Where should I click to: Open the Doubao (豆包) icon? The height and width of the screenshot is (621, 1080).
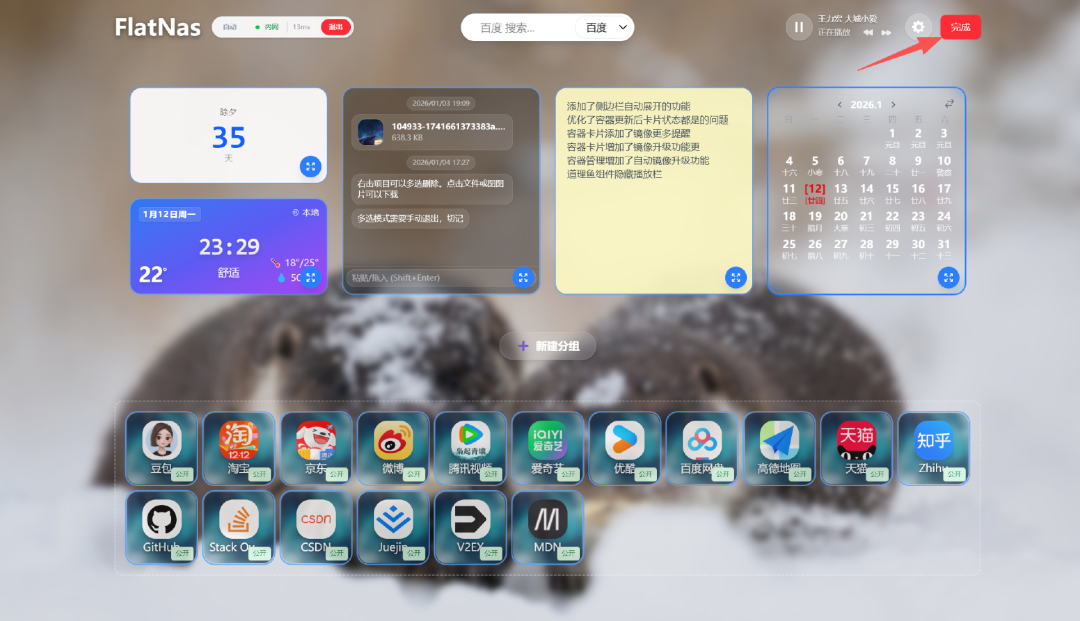[161, 448]
